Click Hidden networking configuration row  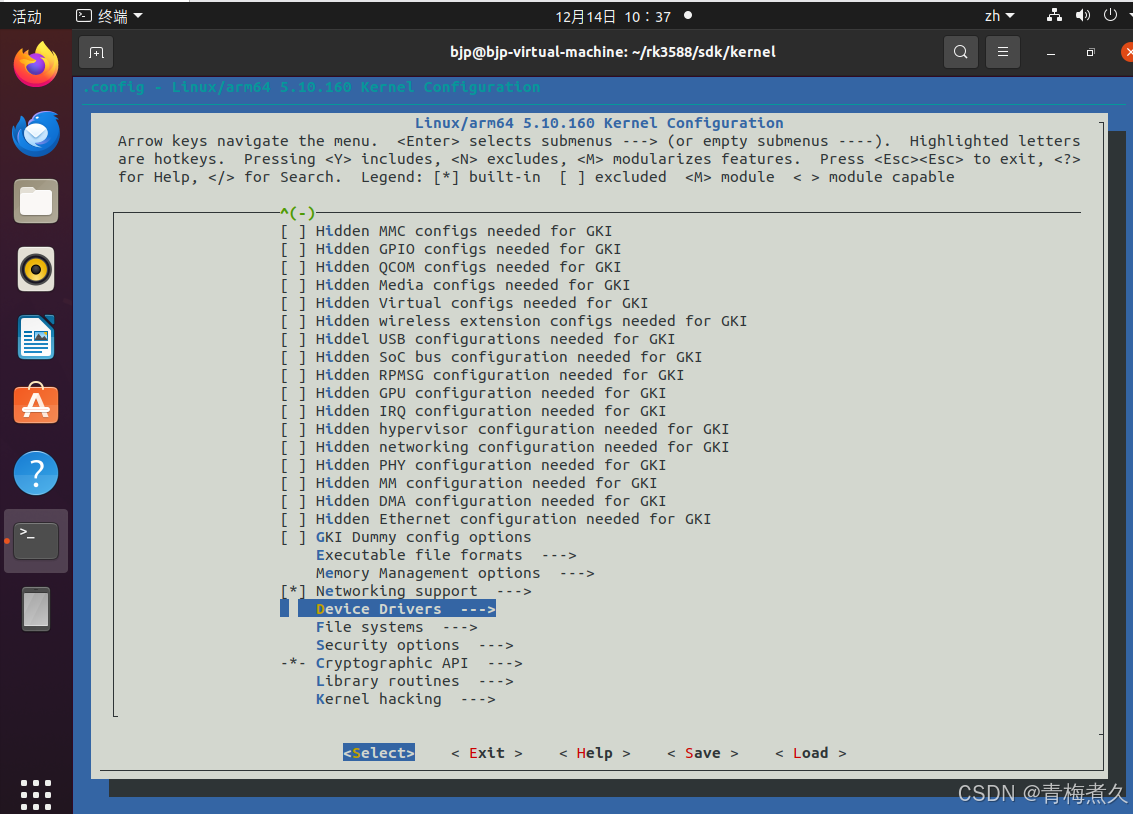tap(505, 448)
